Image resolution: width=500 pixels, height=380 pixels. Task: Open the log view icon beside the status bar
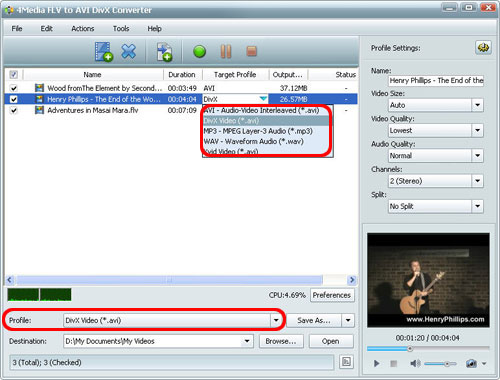point(346,362)
